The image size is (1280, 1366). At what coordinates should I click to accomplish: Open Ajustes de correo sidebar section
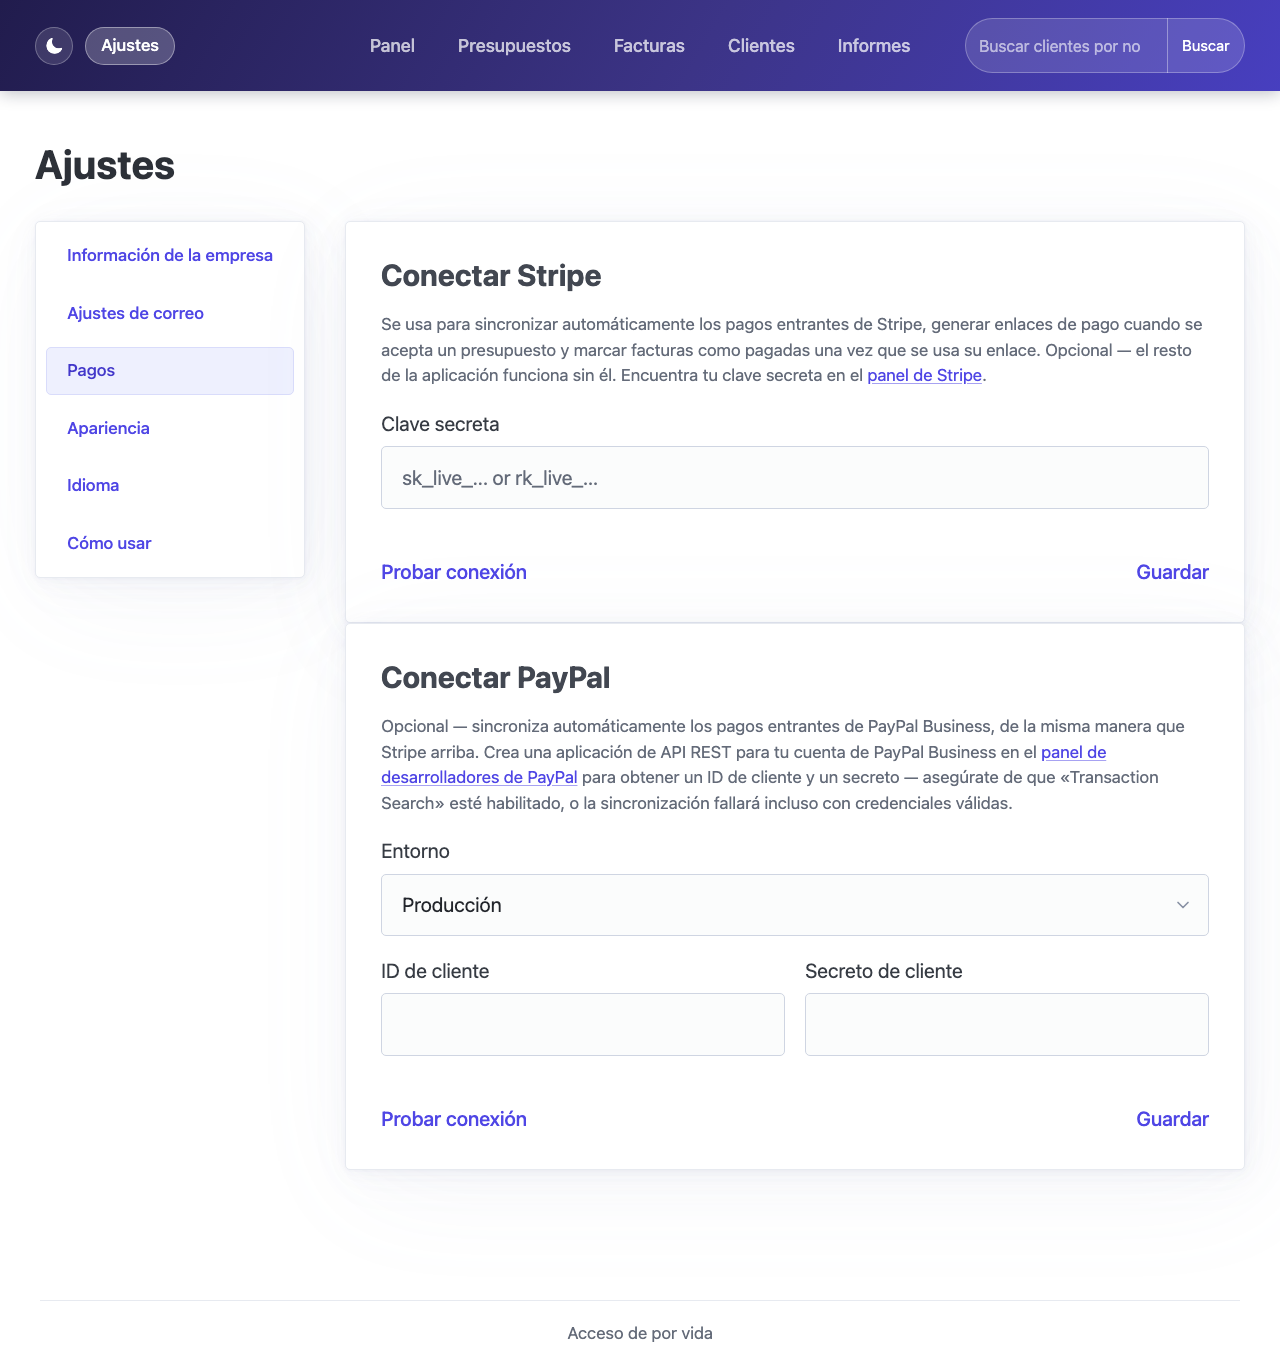pyautogui.click(x=170, y=313)
